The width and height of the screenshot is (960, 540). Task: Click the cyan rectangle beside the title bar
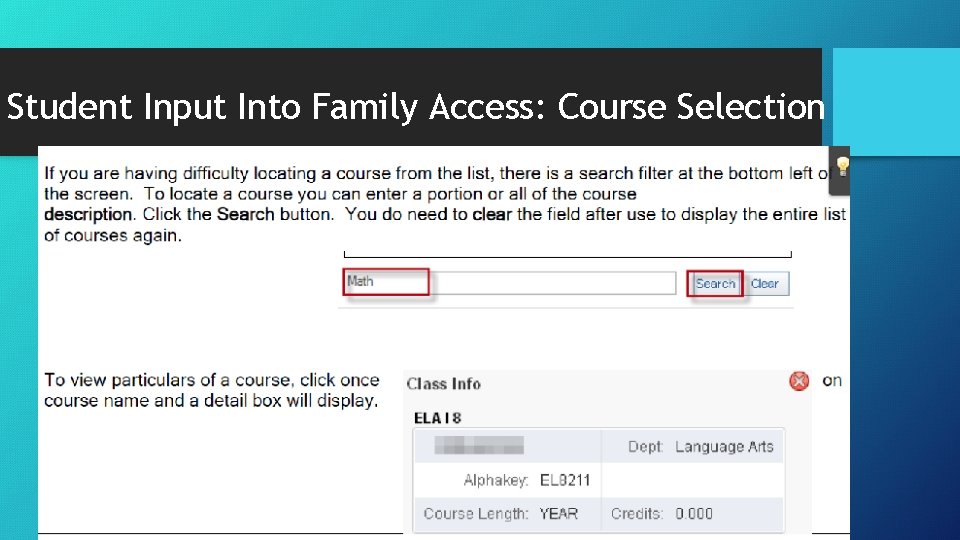click(896, 102)
